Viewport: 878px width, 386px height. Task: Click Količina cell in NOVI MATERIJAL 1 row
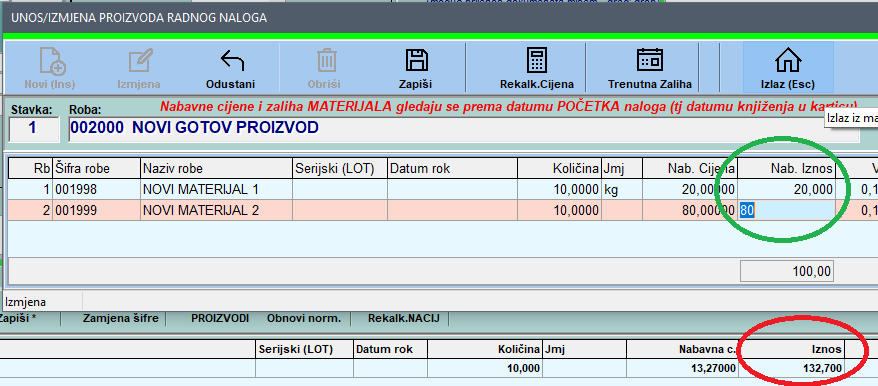[559, 189]
